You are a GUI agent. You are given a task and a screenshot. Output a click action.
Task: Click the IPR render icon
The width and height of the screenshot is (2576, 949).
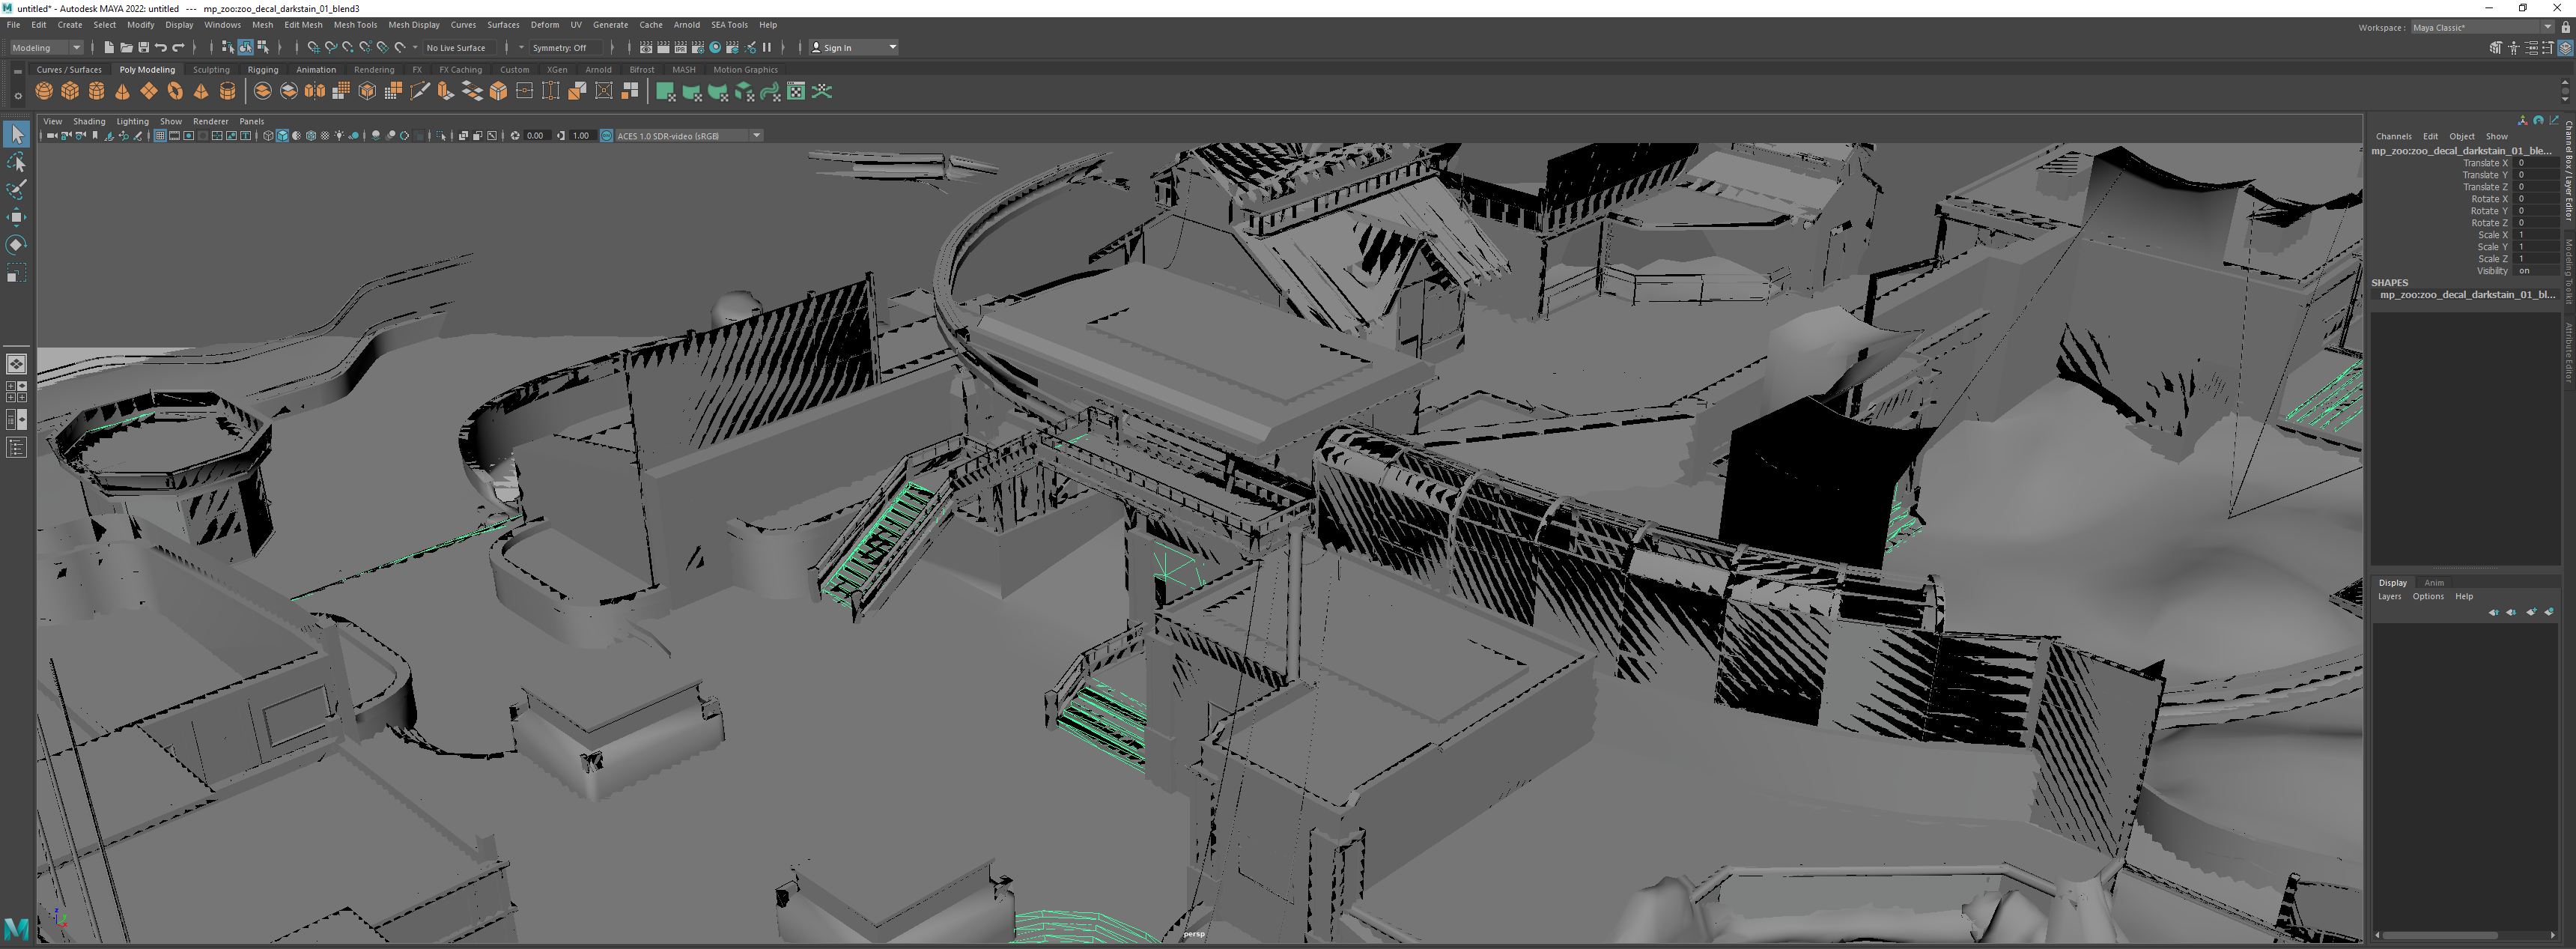point(680,47)
